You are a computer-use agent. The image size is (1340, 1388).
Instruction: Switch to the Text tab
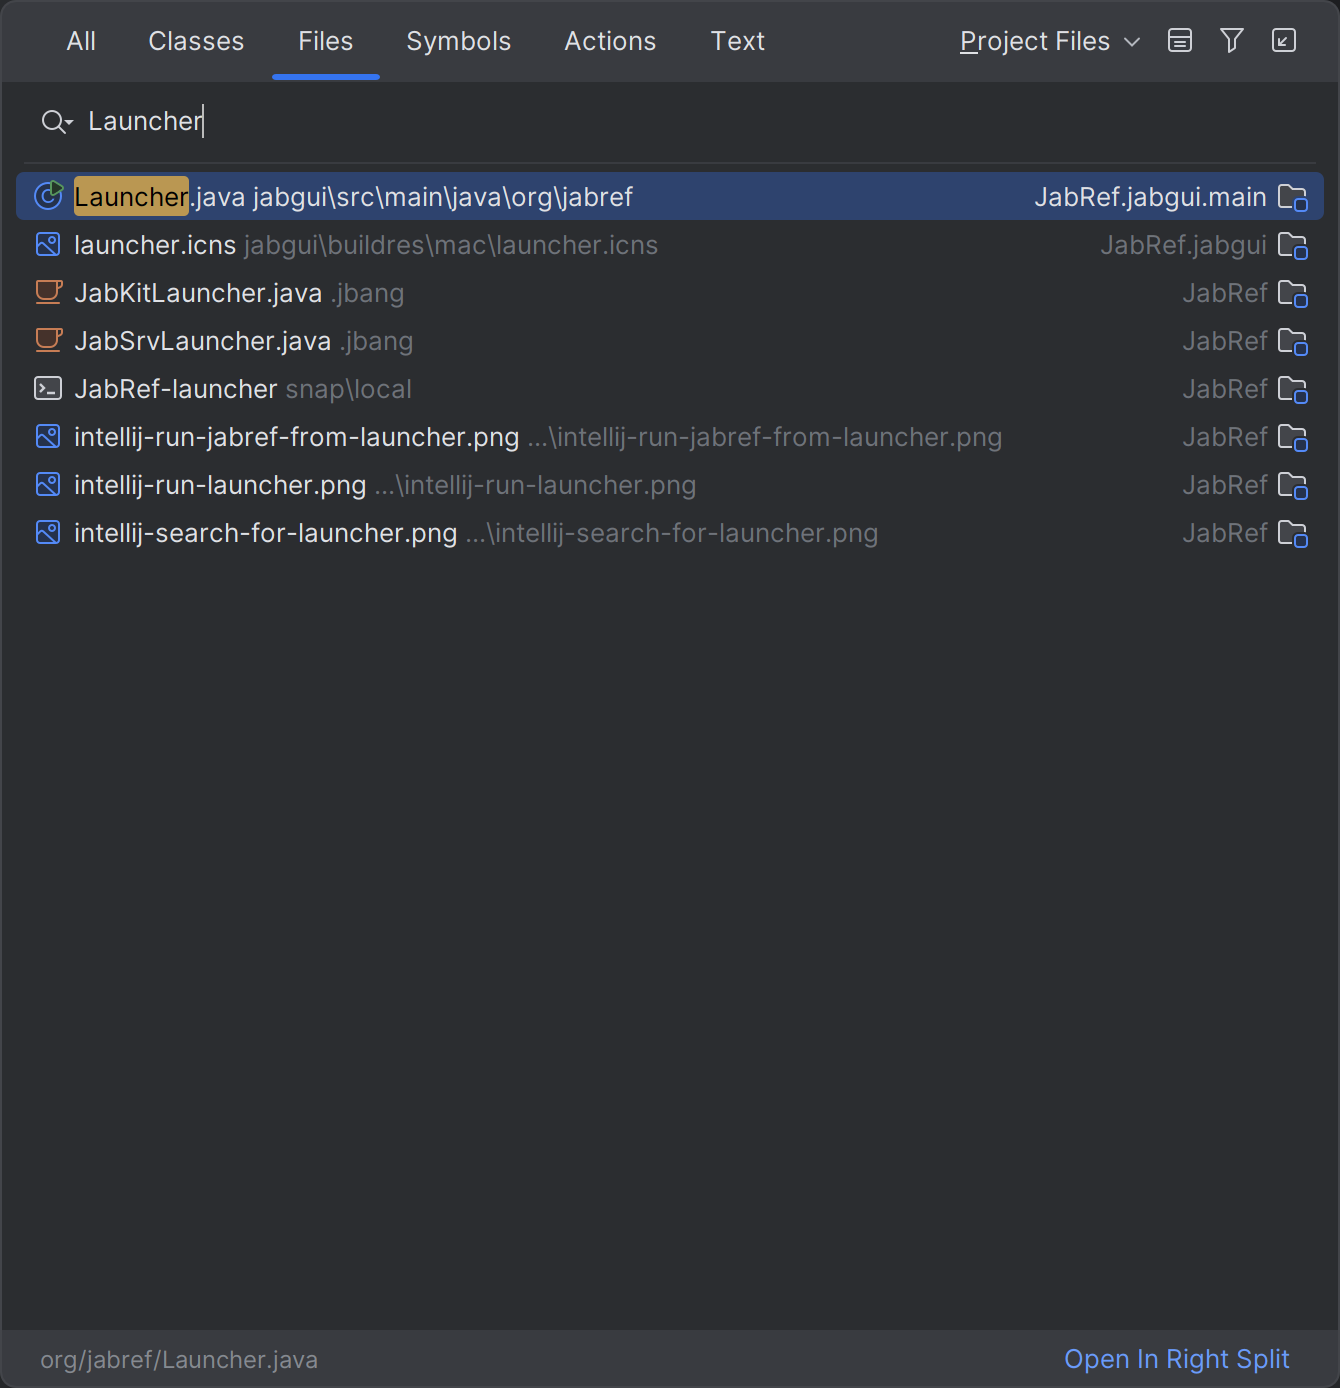(x=738, y=41)
